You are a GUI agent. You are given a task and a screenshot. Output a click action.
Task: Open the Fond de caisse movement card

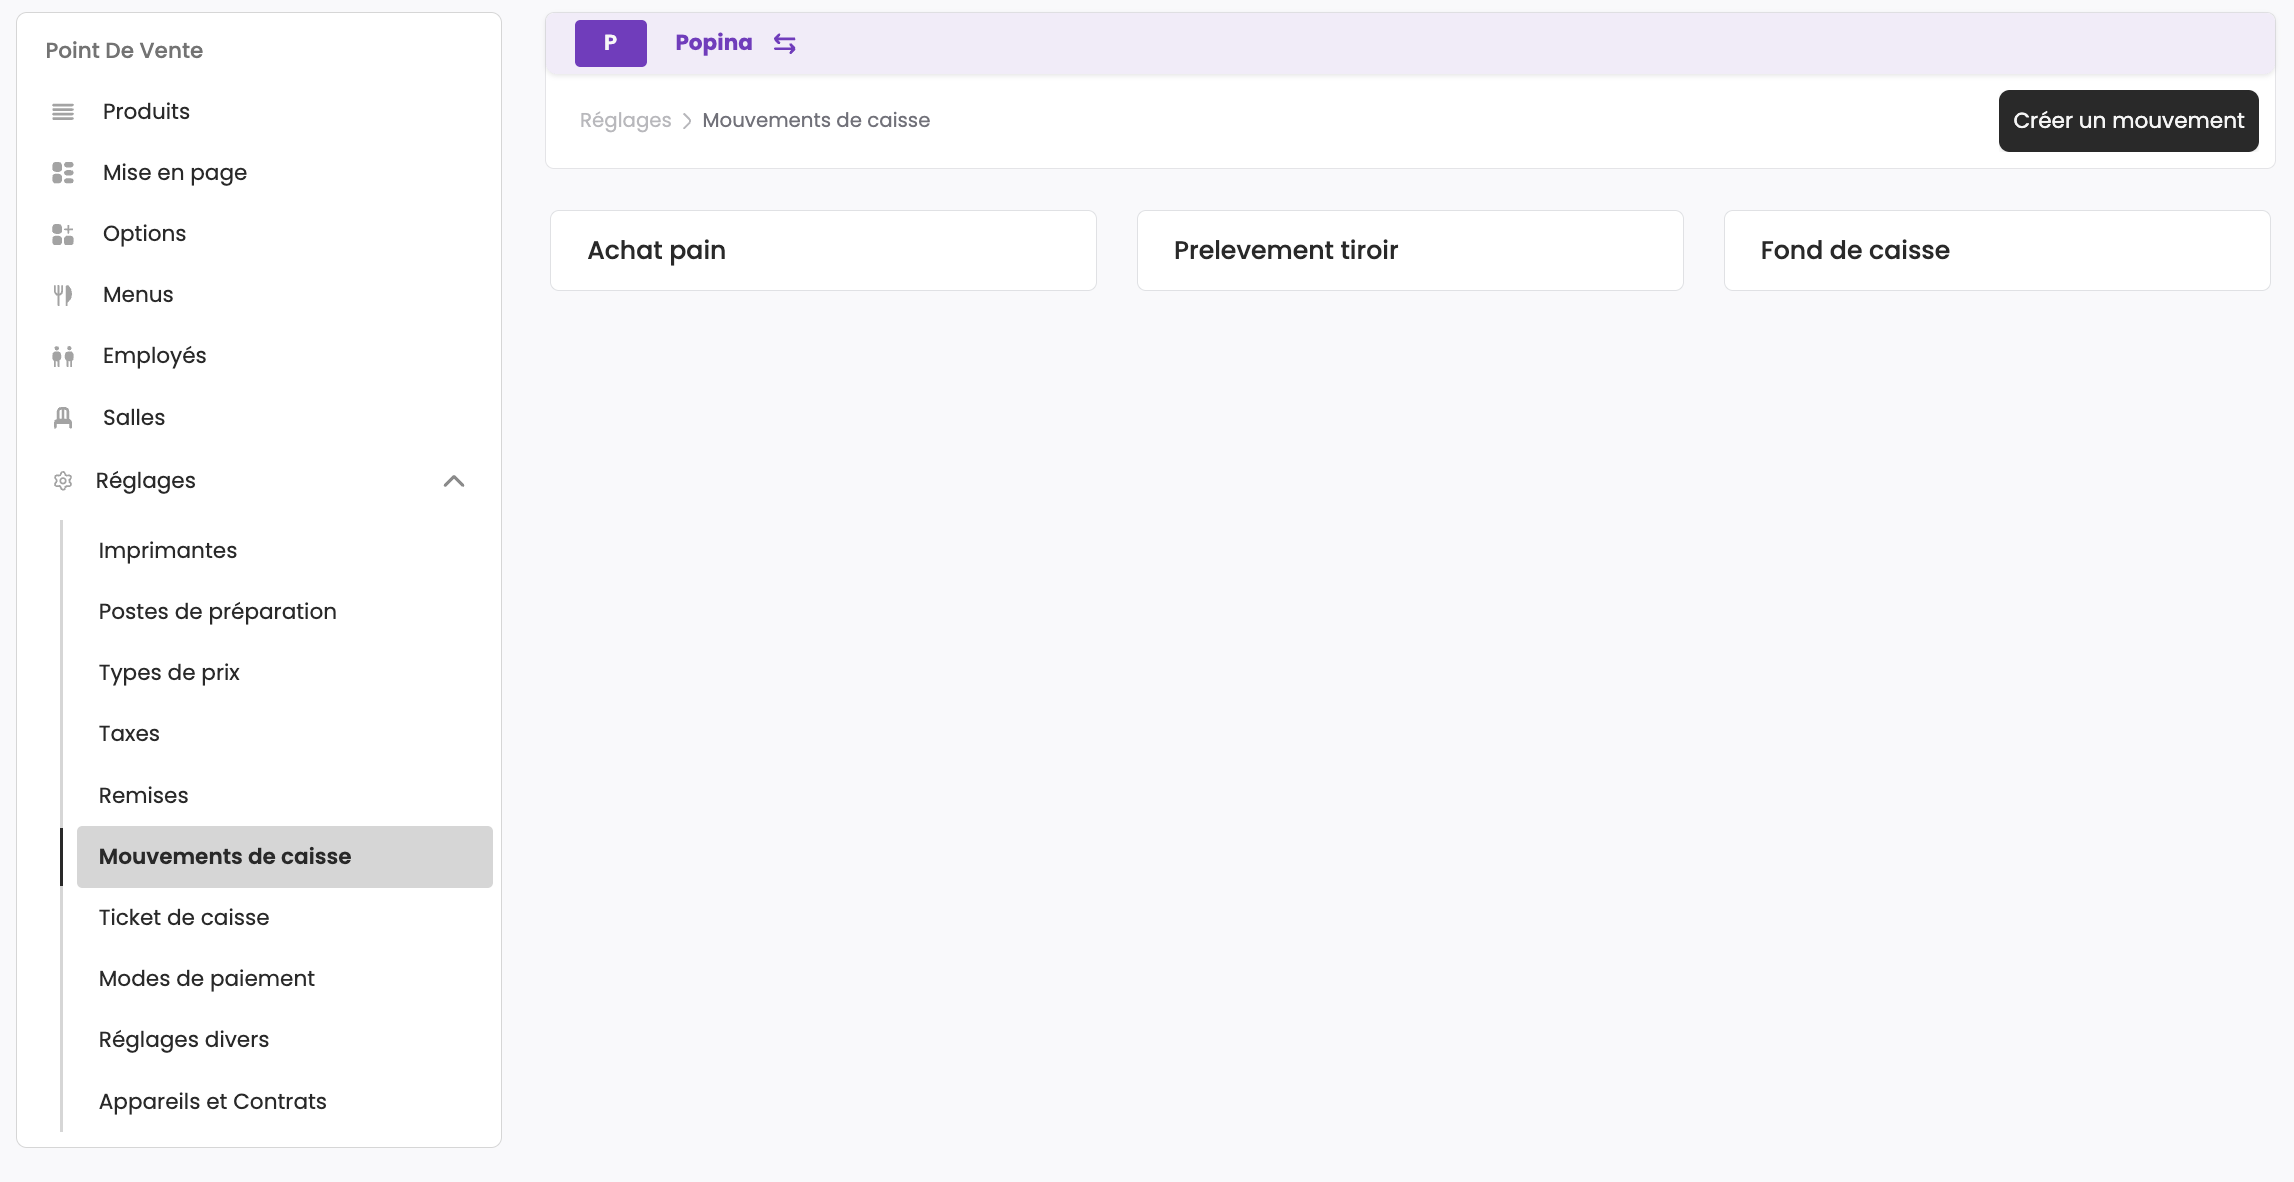[1996, 250]
